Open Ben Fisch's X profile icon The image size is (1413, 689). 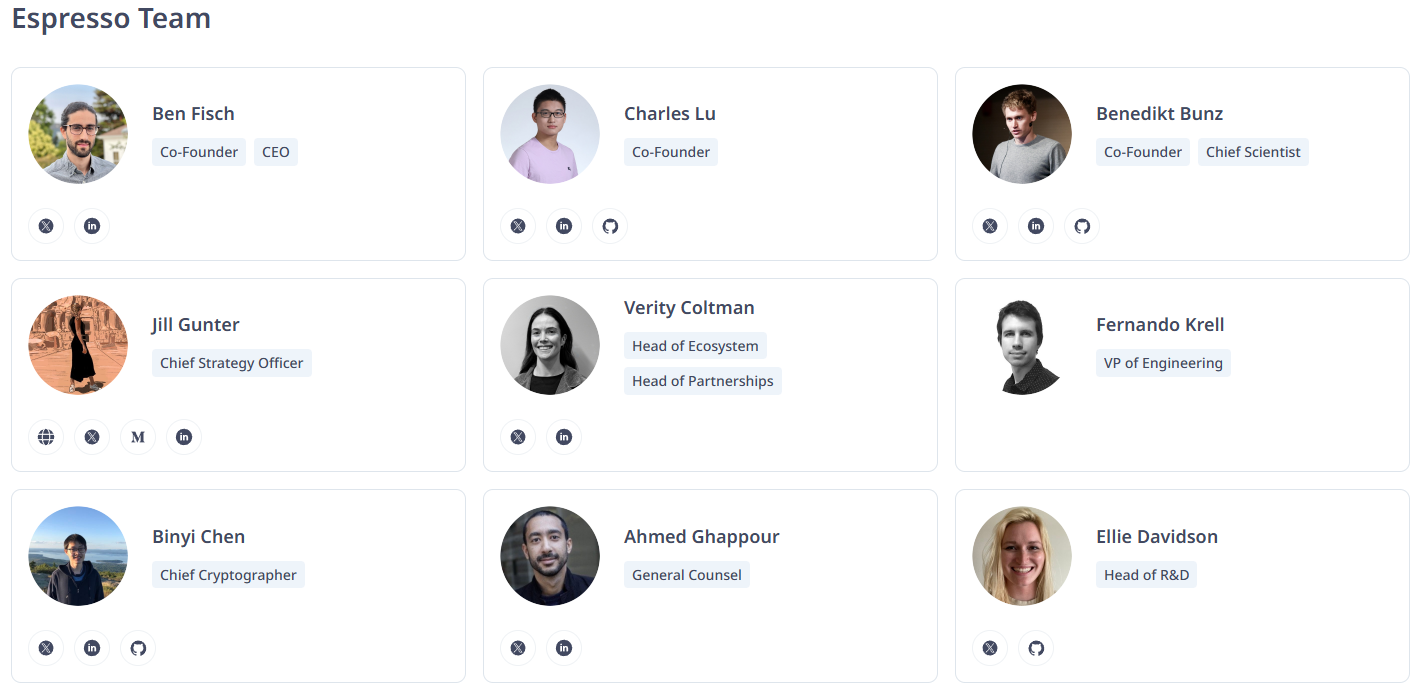coord(46,226)
